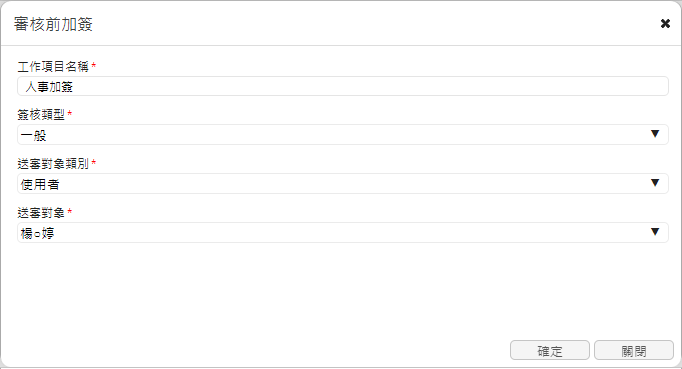The image size is (682, 369).
Task: Click the 審核前加簽 dialog title
Action: point(53,24)
